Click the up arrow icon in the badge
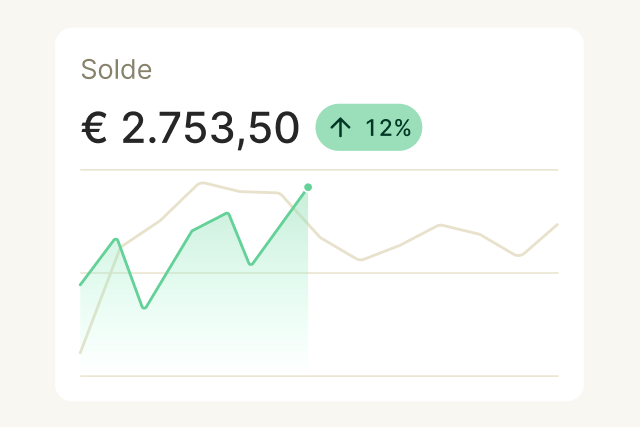 coord(341,128)
